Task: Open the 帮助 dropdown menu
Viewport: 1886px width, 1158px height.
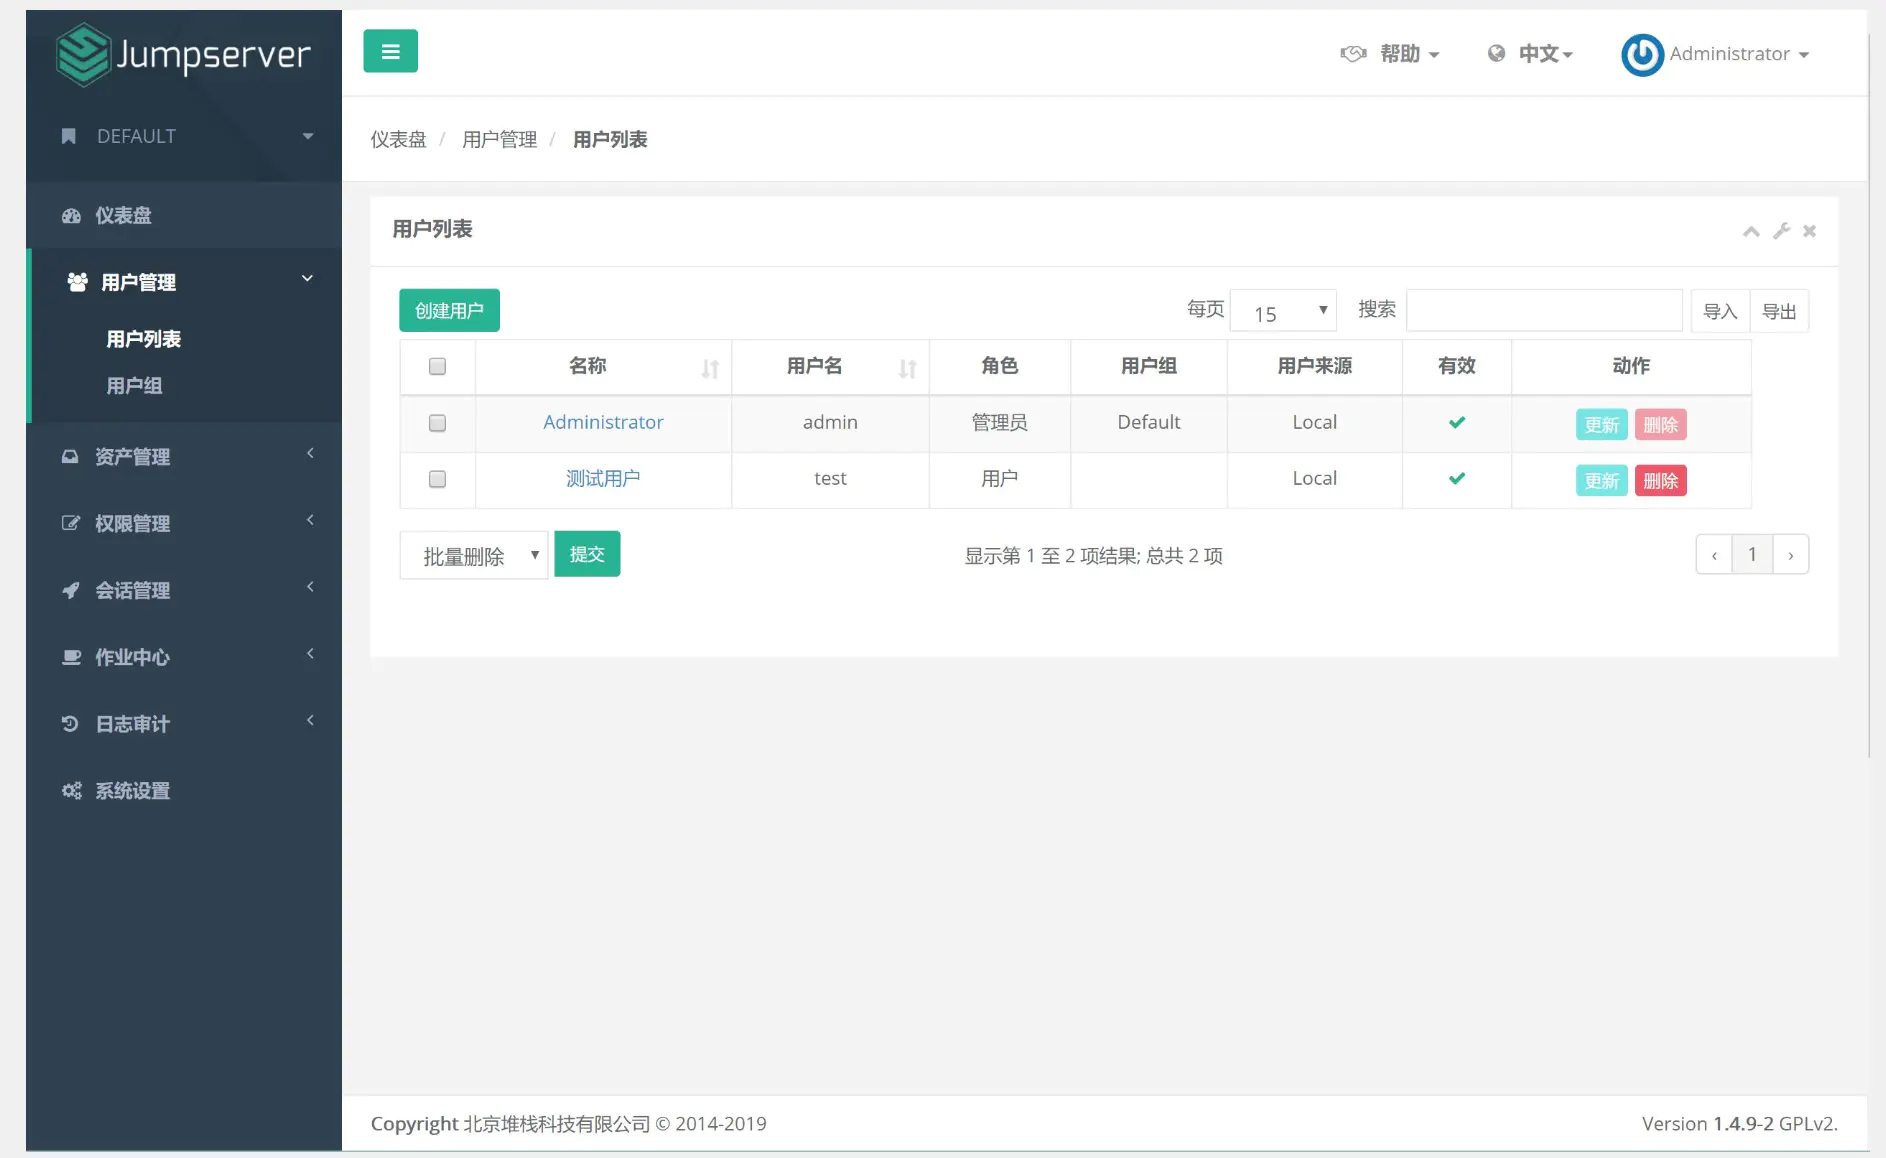Action: 1410,54
